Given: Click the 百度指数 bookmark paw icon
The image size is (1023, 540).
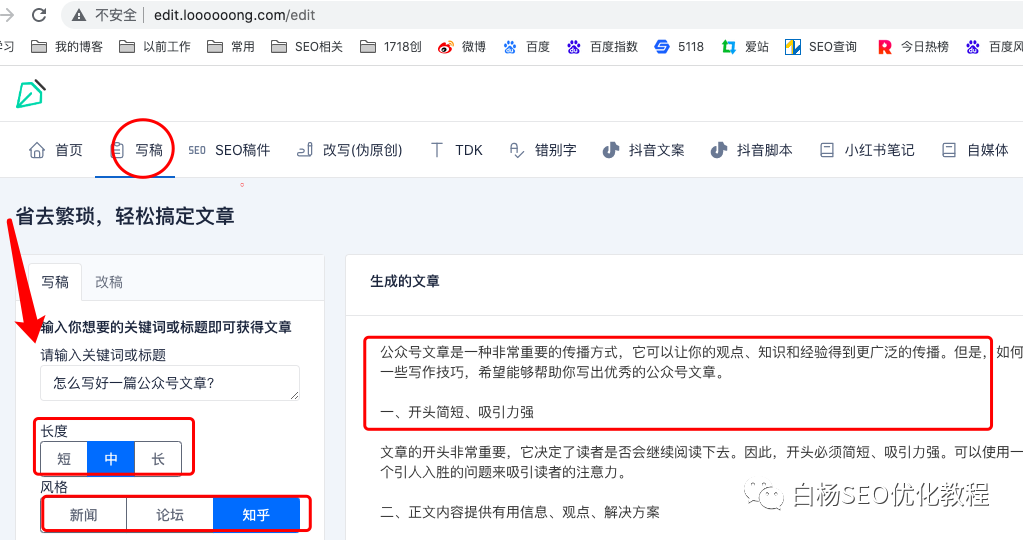Looking at the screenshot, I should [573, 47].
